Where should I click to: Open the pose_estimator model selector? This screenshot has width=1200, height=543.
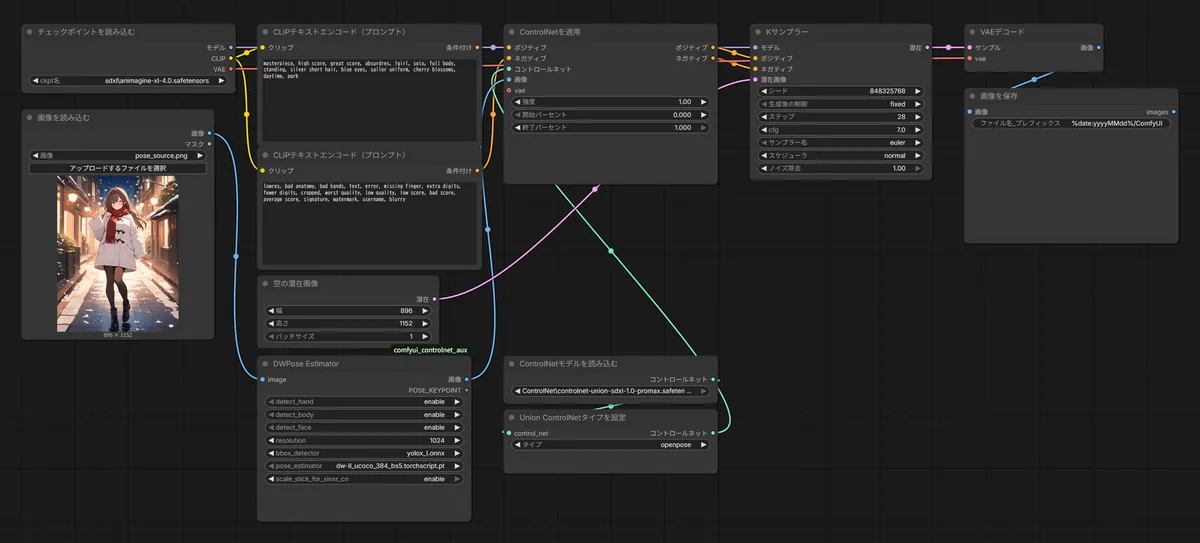coord(365,466)
